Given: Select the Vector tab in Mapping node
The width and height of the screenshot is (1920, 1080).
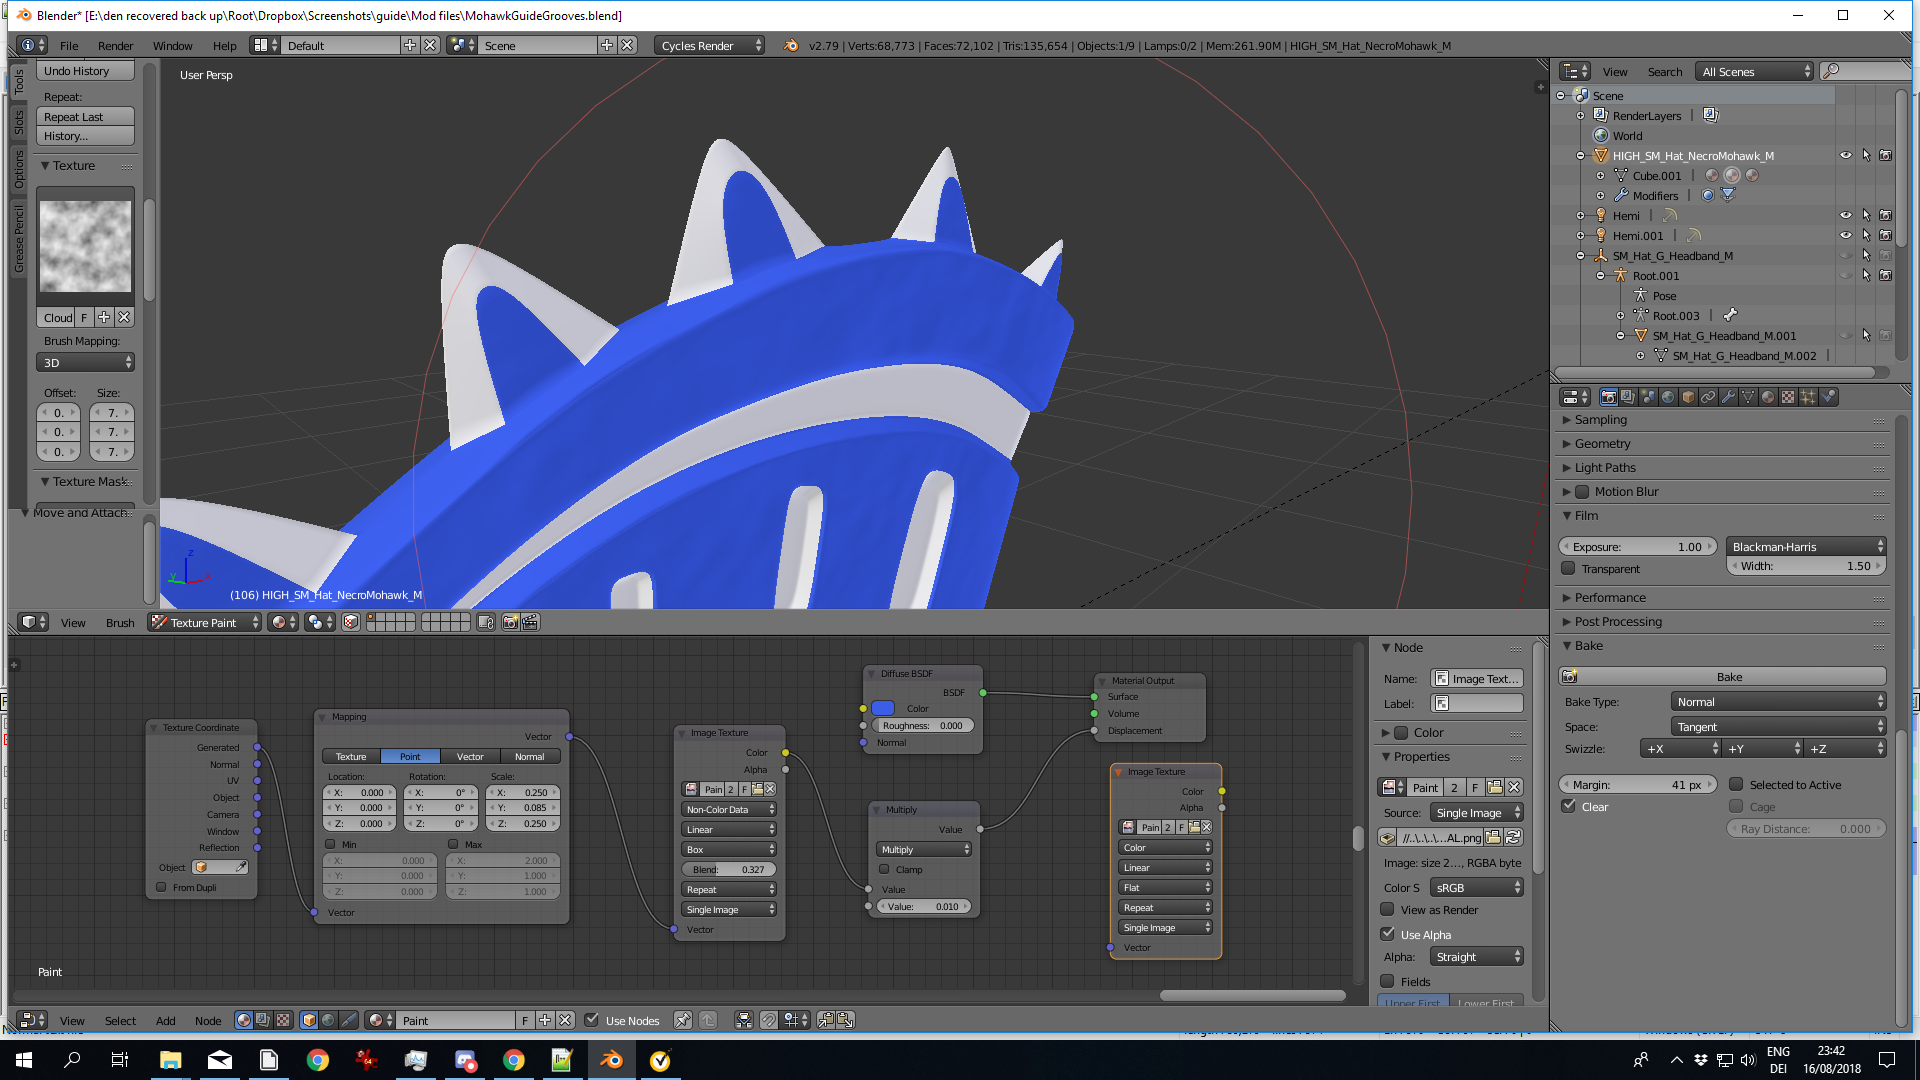Looking at the screenshot, I should pyautogui.click(x=470, y=756).
